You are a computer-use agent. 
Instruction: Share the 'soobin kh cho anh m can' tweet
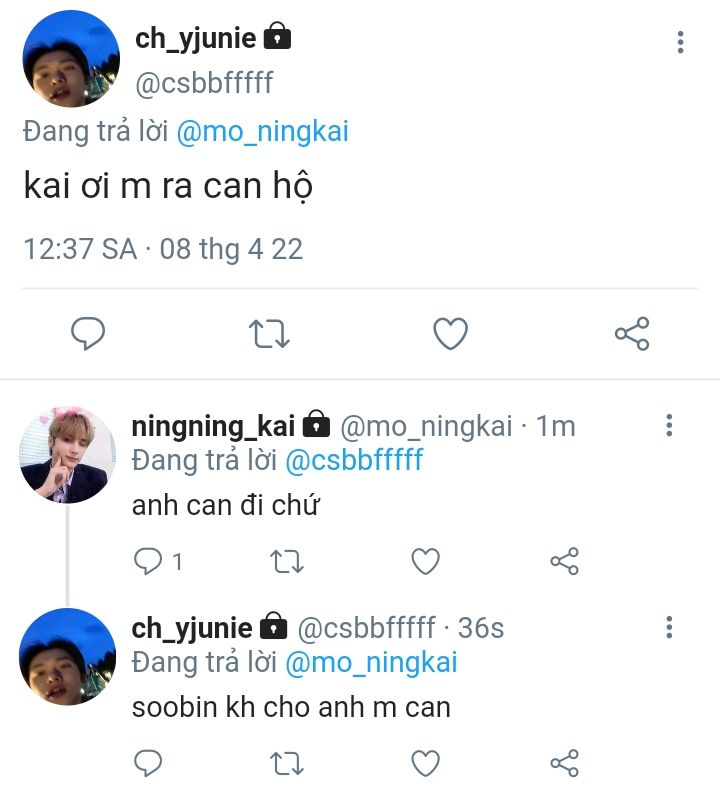[565, 764]
